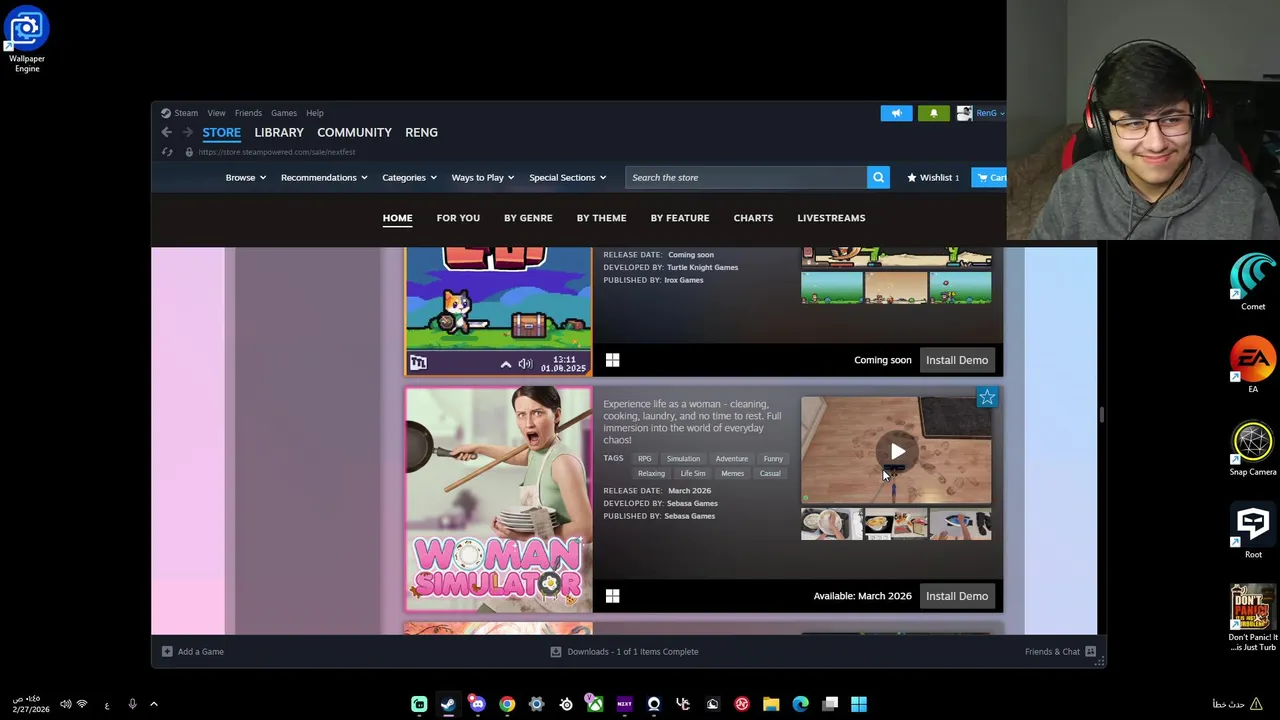Expand the Special Sections dropdown
The width and height of the screenshot is (1280, 720).
[567, 177]
